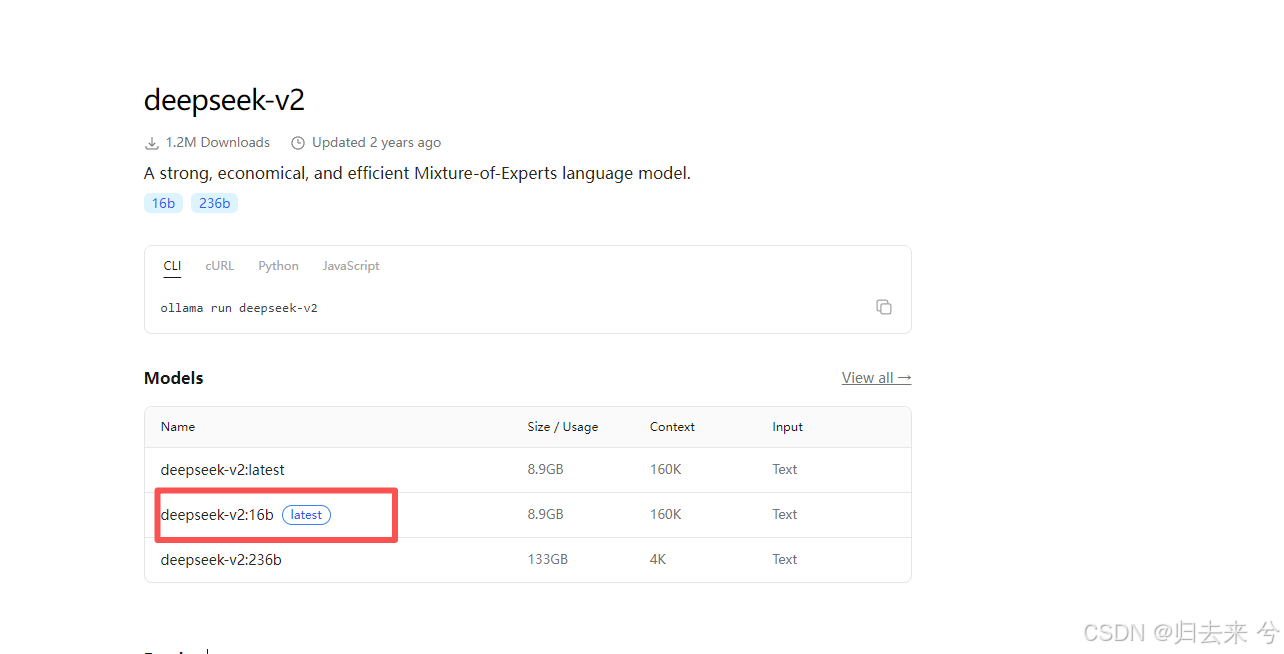Open the View all models link
This screenshot has height=654, width=1284.
(876, 378)
